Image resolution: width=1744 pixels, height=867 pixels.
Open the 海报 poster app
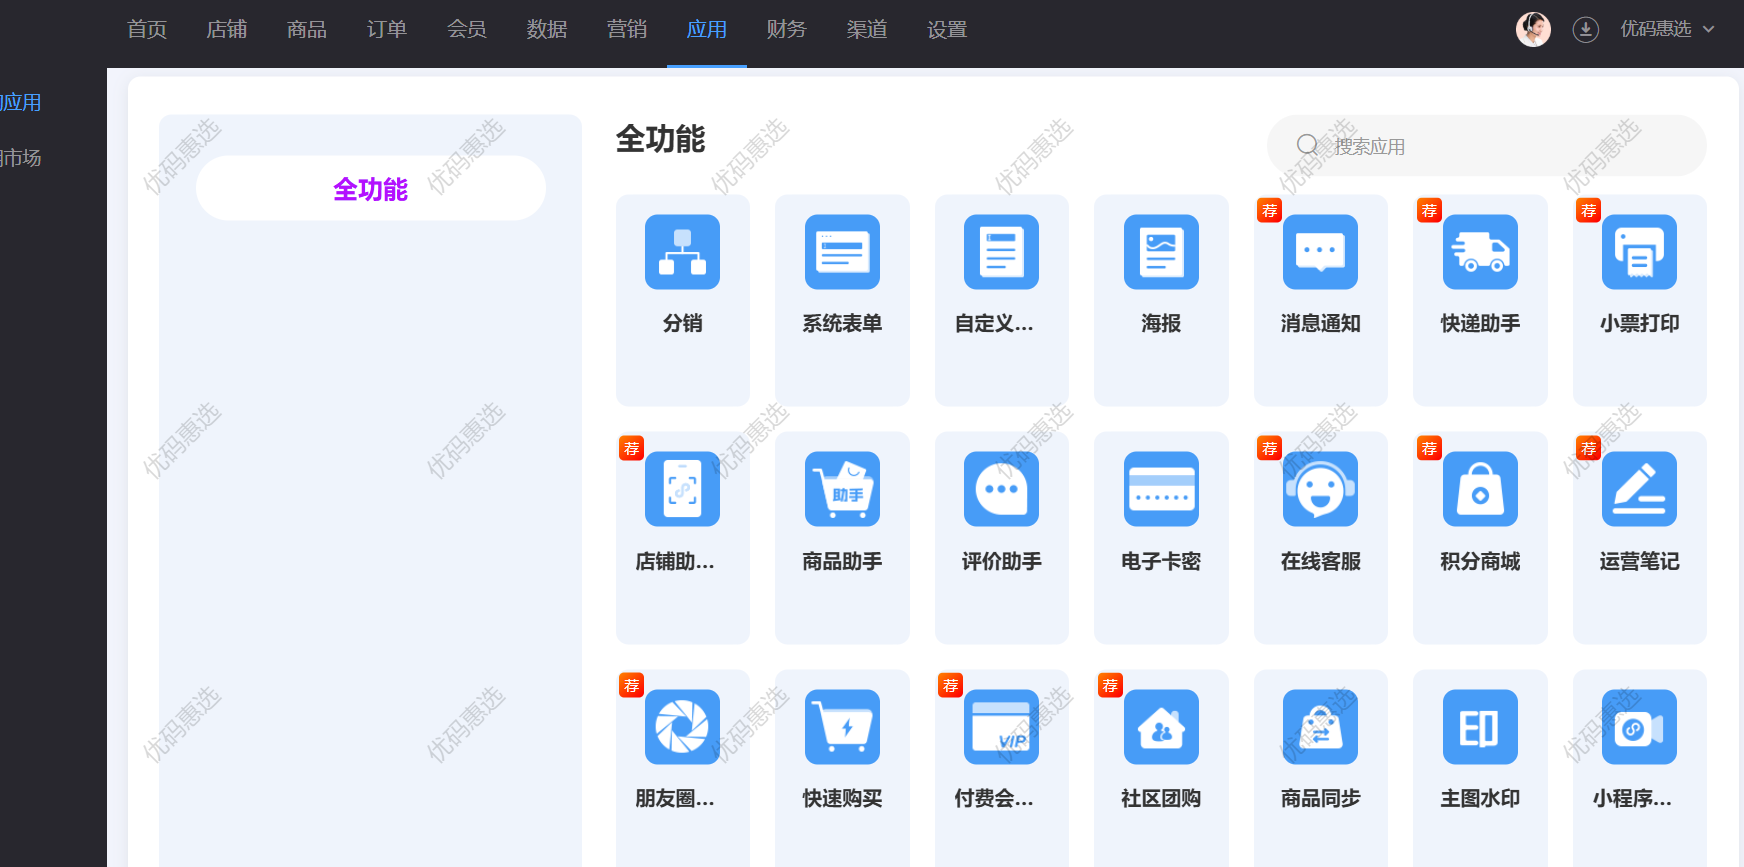tap(1160, 252)
